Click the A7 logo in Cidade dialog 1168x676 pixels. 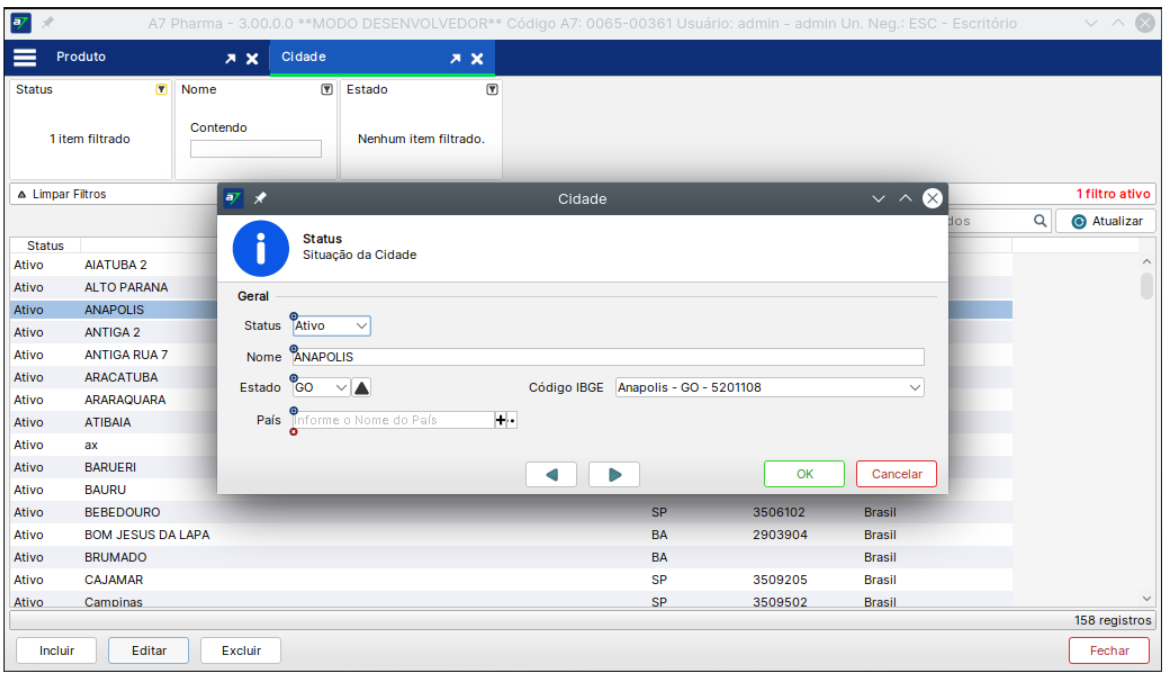tap(233, 198)
